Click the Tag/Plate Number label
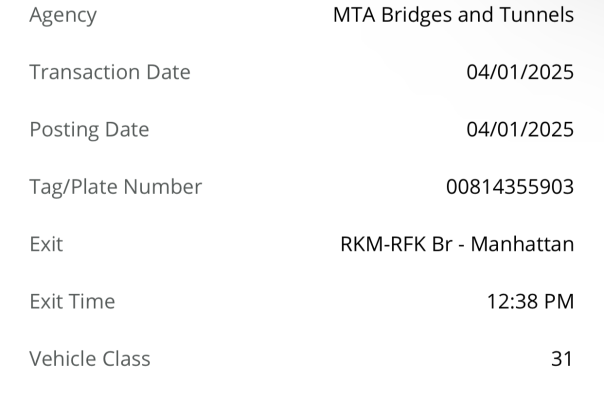This screenshot has width=604, height=400. coord(116,187)
